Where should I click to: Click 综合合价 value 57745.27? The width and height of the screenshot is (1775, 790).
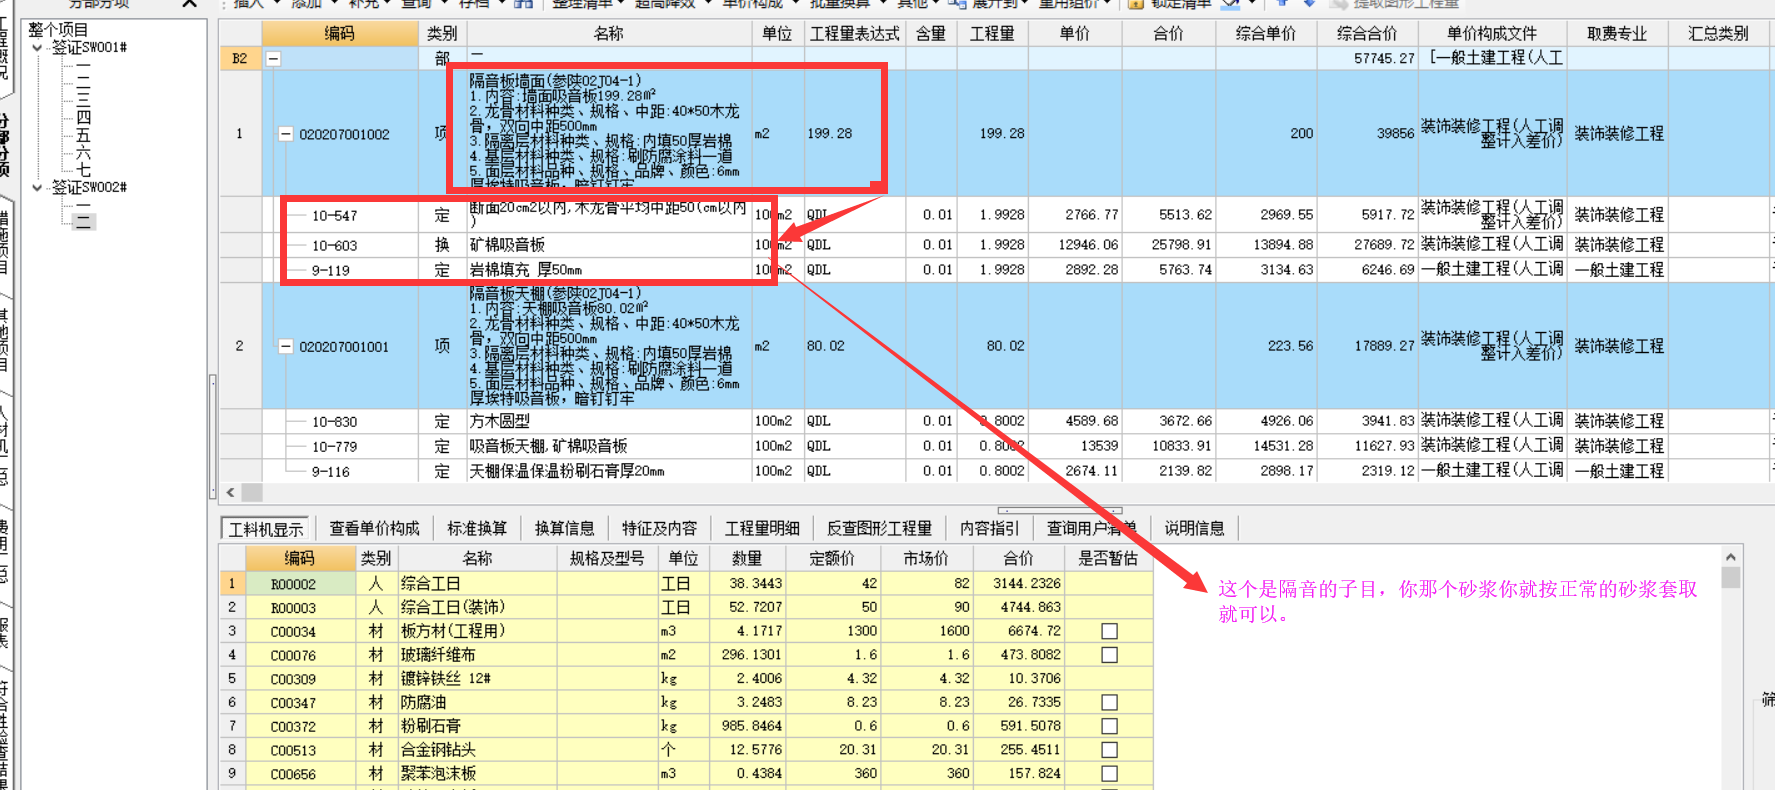pos(1384,58)
